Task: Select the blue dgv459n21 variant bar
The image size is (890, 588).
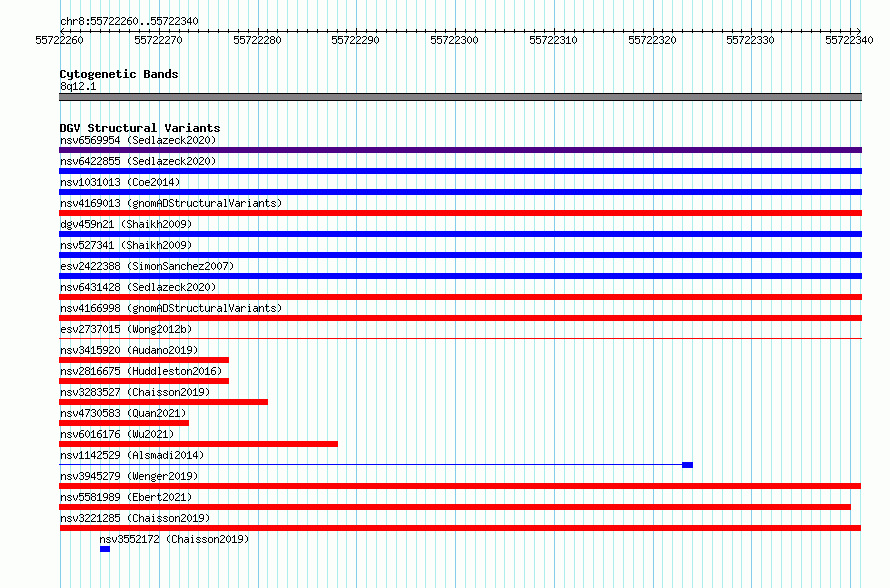Action: click(x=460, y=234)
